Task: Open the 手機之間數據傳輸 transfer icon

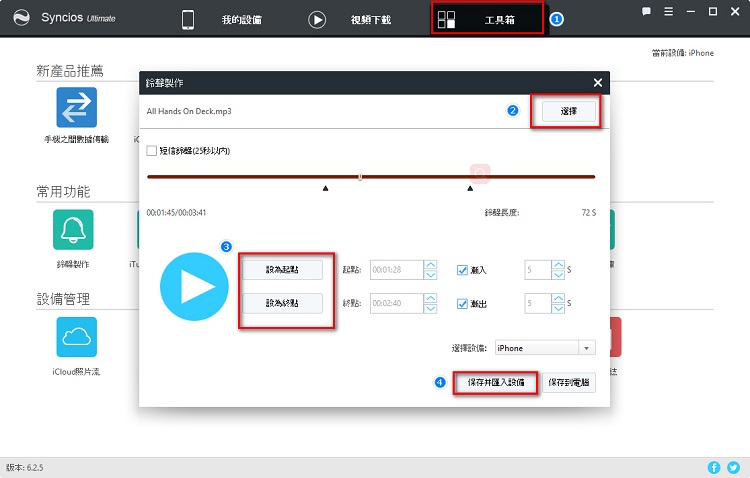Action: pyautogui.click(x=76, y=108)
